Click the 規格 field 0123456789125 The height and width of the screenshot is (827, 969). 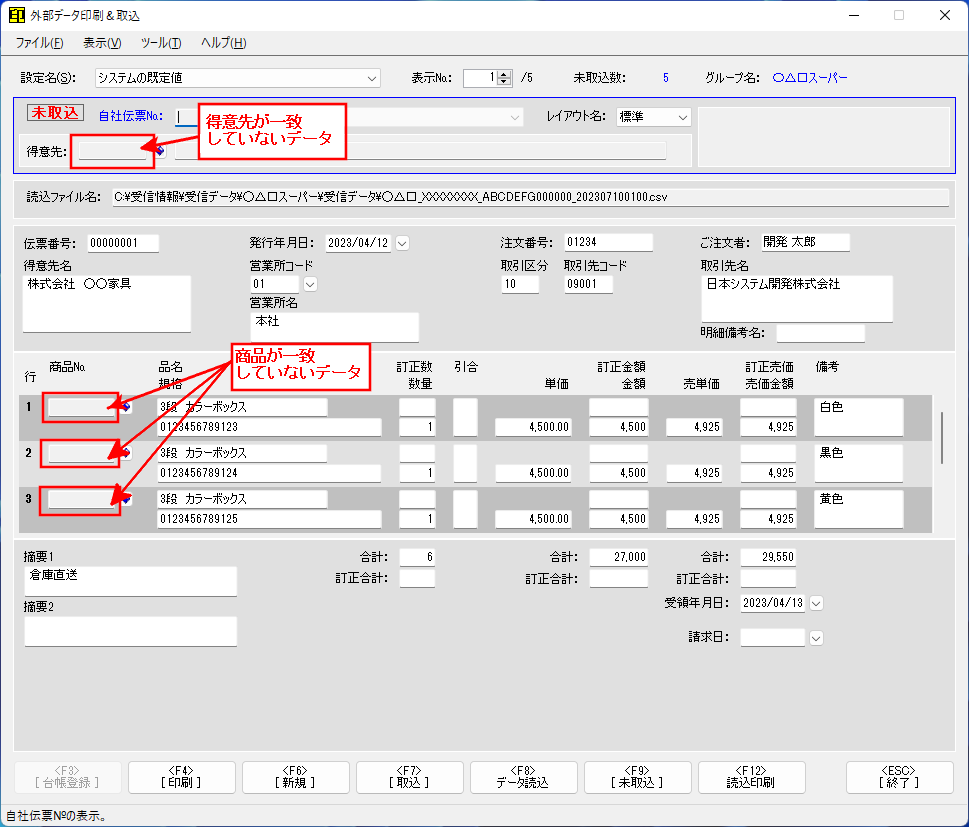point(269,519)
